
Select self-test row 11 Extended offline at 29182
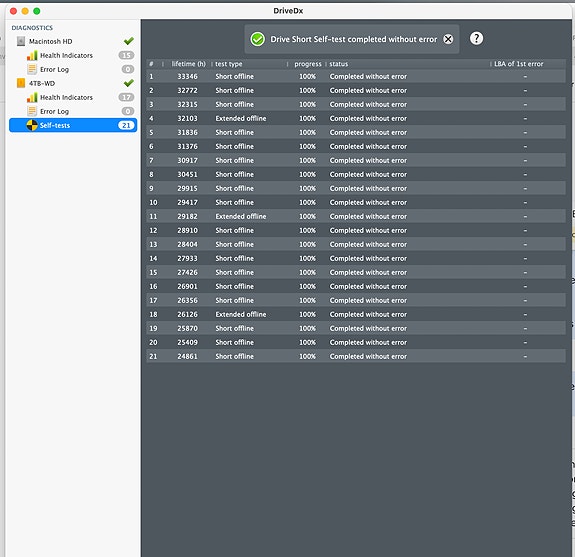click(x=356, y=216)
